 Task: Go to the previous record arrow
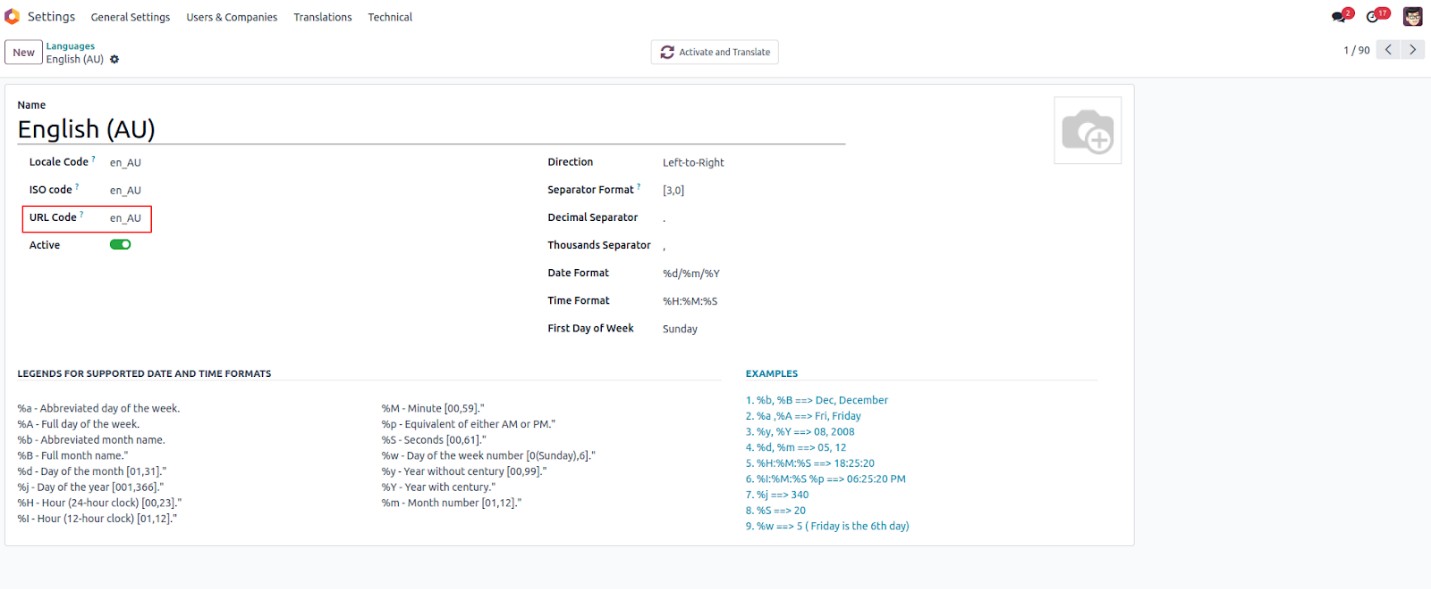pos(1388,50)
